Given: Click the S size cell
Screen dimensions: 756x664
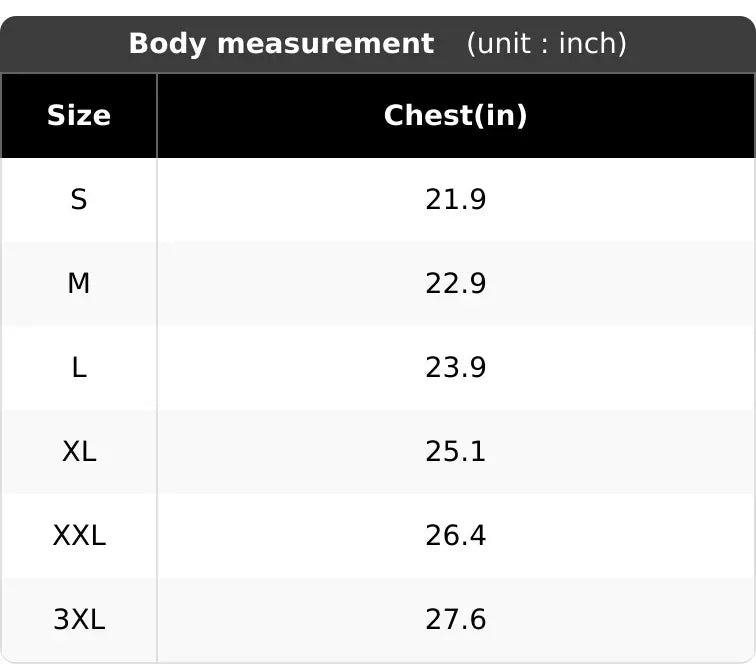Looking at the screenshot, I should point(79,200).
